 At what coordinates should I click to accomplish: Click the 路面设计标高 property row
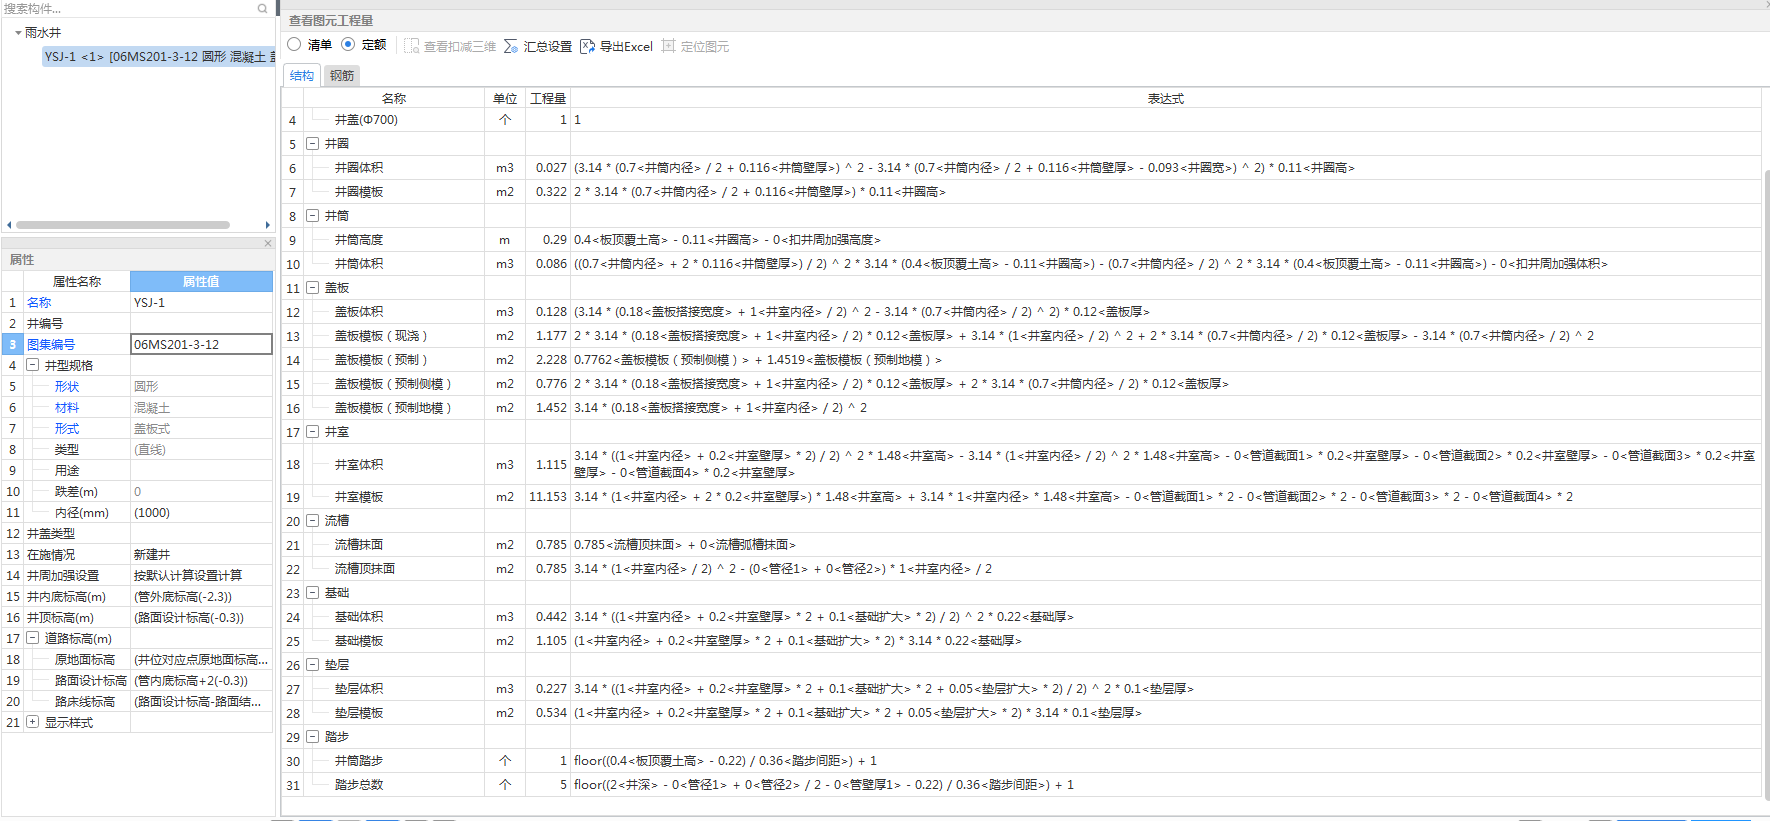(138, 680)
